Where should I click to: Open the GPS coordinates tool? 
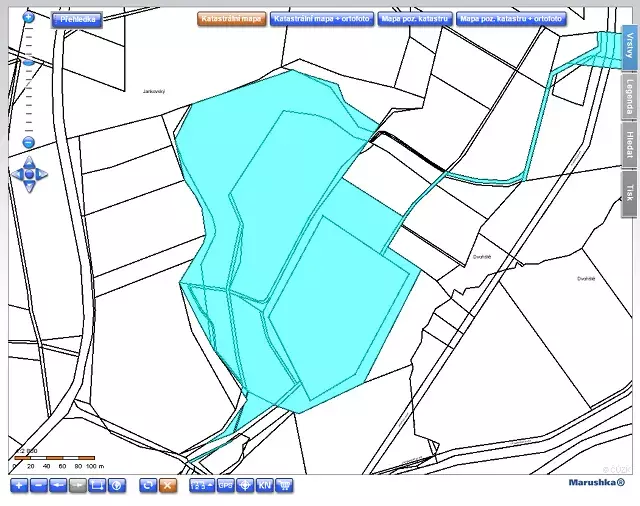(226, 485)
